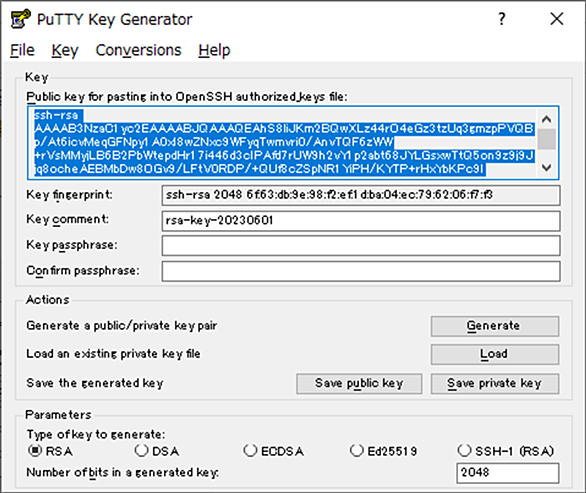Click Save public key button
The width and height of the screenshot is (586, 493).
(359, 383)
